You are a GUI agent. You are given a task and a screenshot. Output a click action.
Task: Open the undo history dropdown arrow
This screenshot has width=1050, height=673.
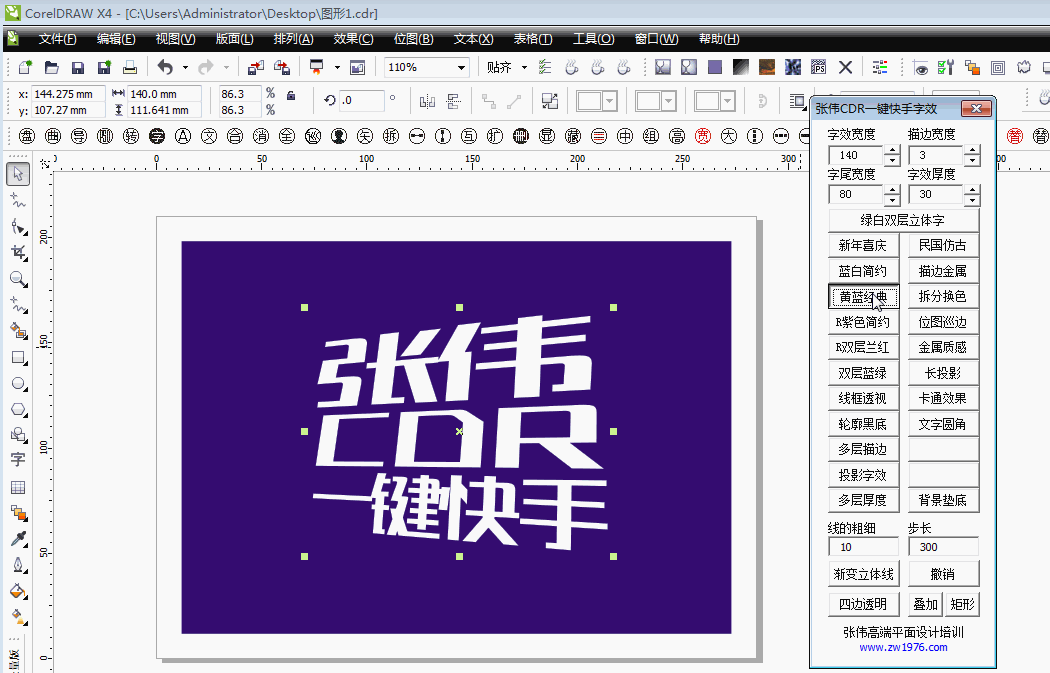(x=185, y=68)
